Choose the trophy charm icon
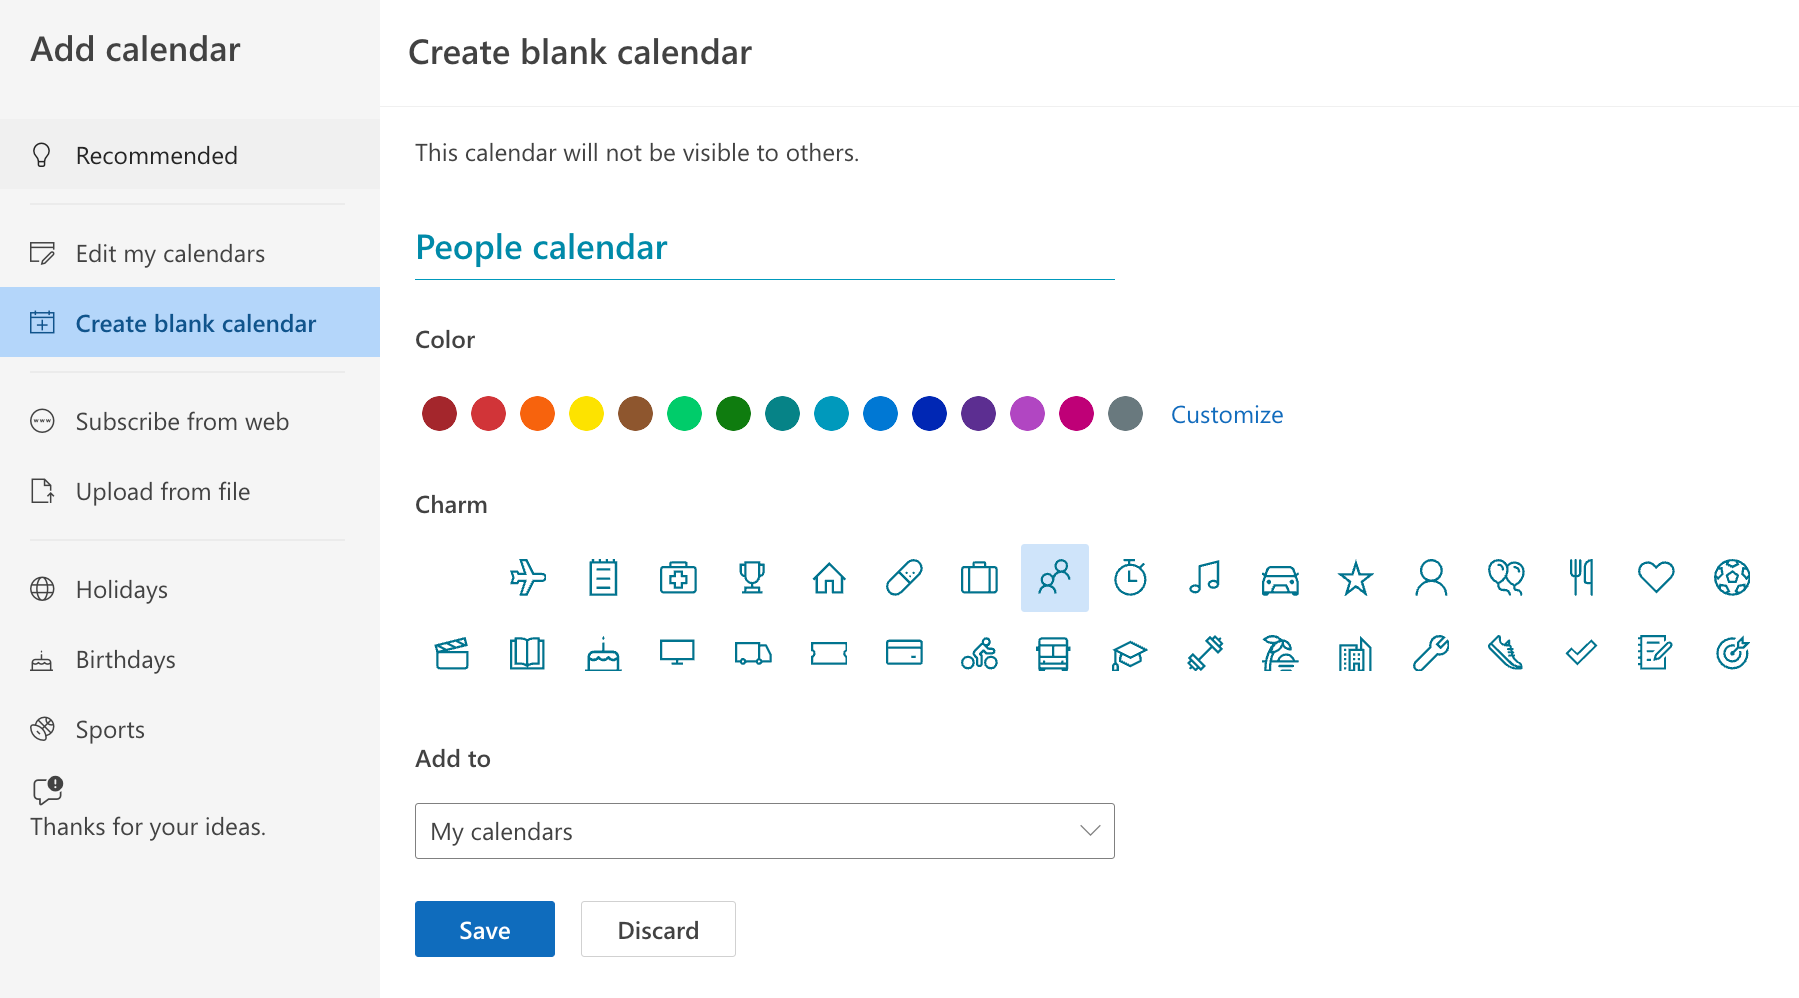This screenshot has height=998, width=1799. (x=752, y=578)
